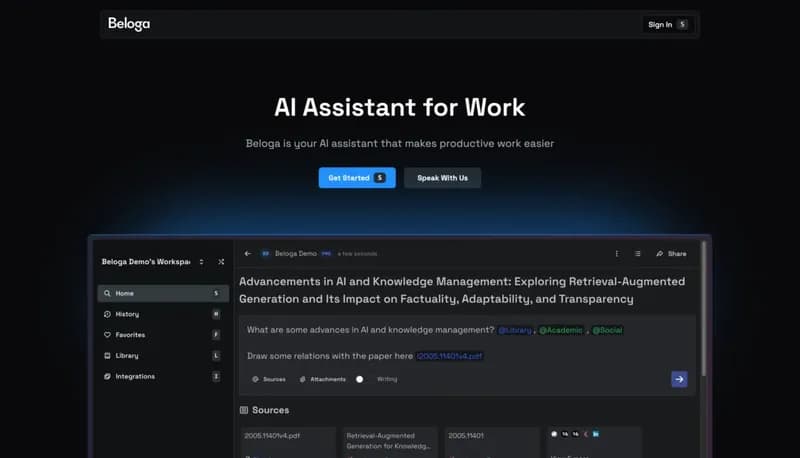Click the keyboard shortcut badge on the Home row
Screen dimensions: 800x458
216,293
